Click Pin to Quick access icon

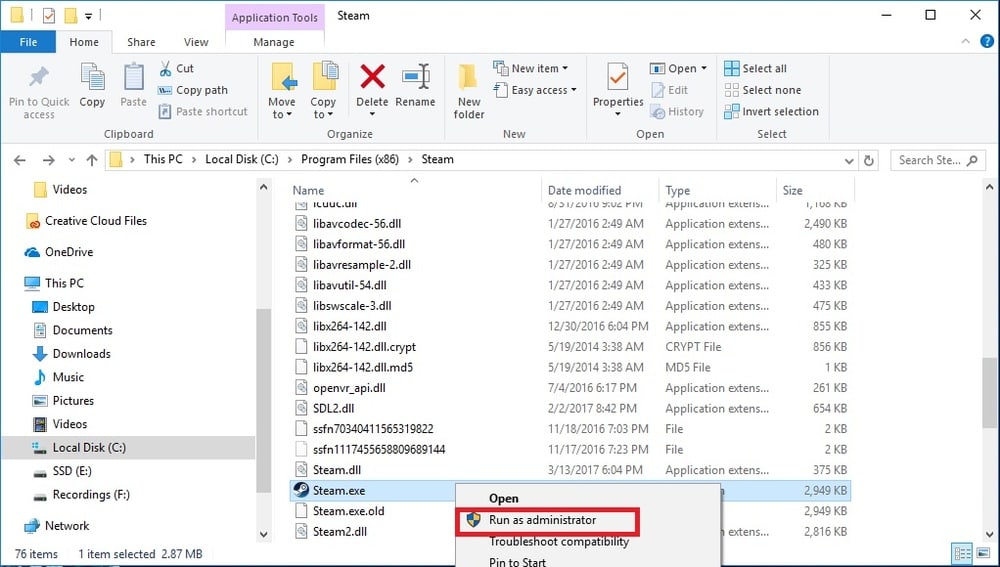pos(39,77)
